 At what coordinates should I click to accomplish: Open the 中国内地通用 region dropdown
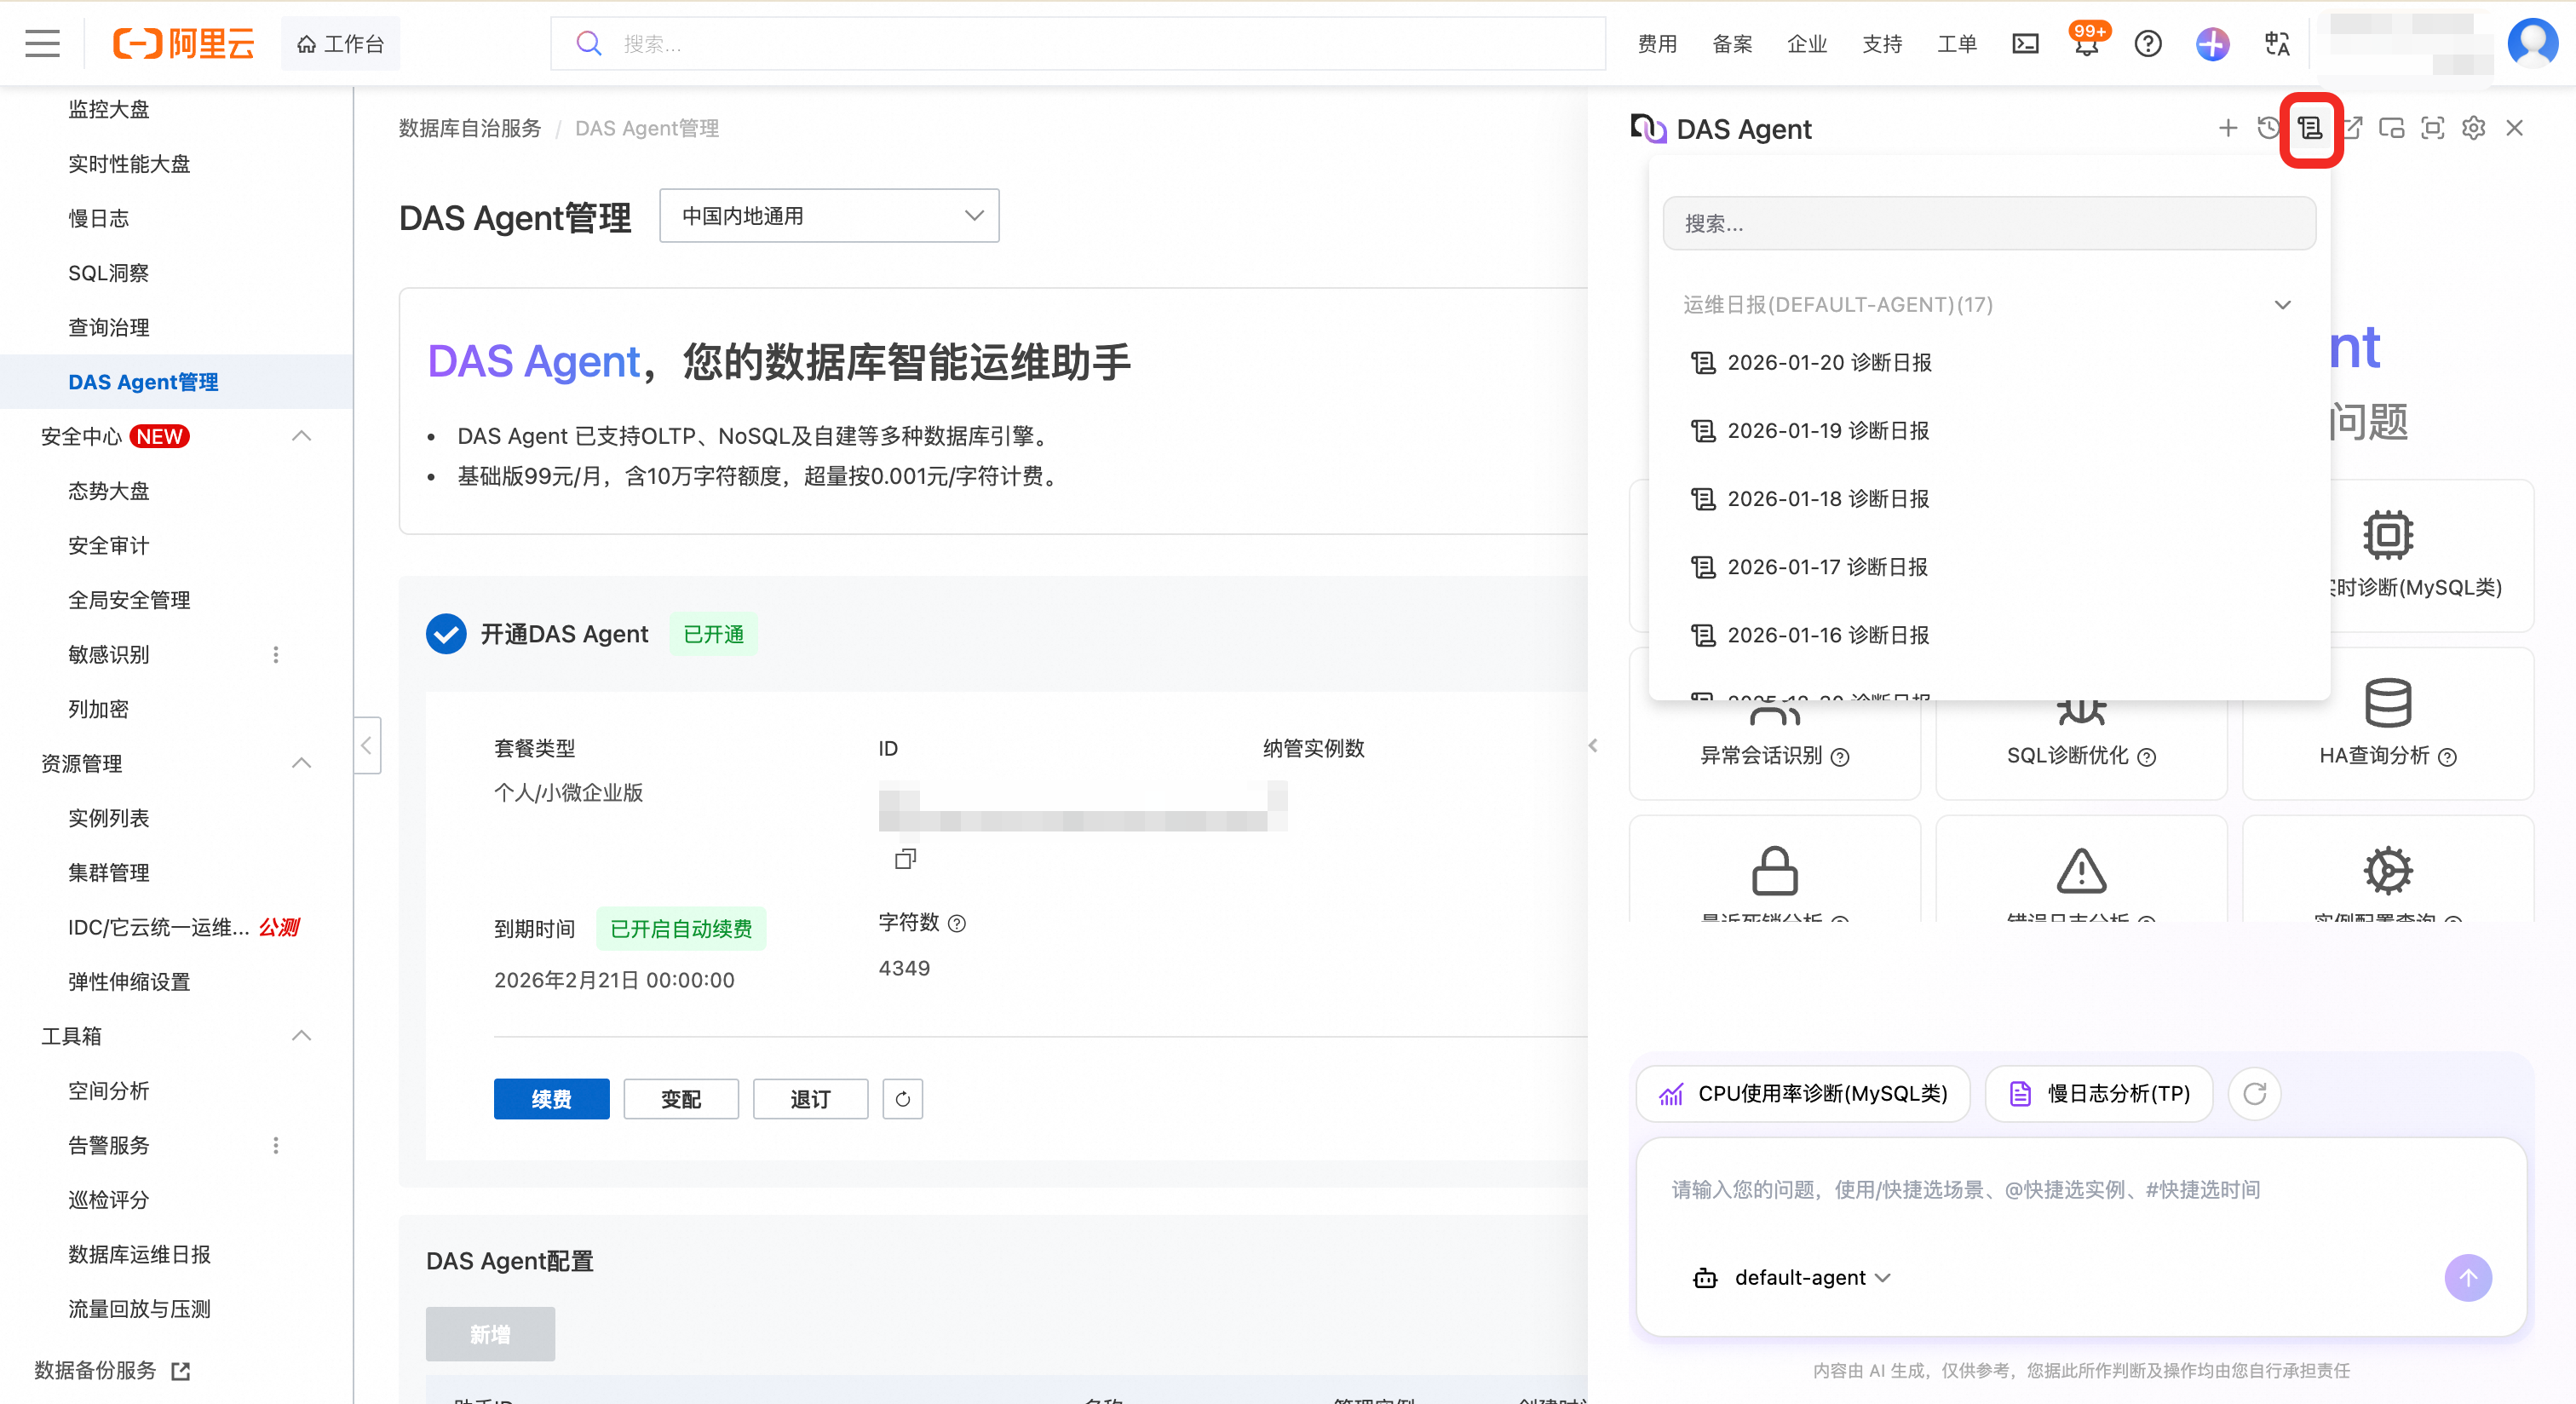pos(829,216)
